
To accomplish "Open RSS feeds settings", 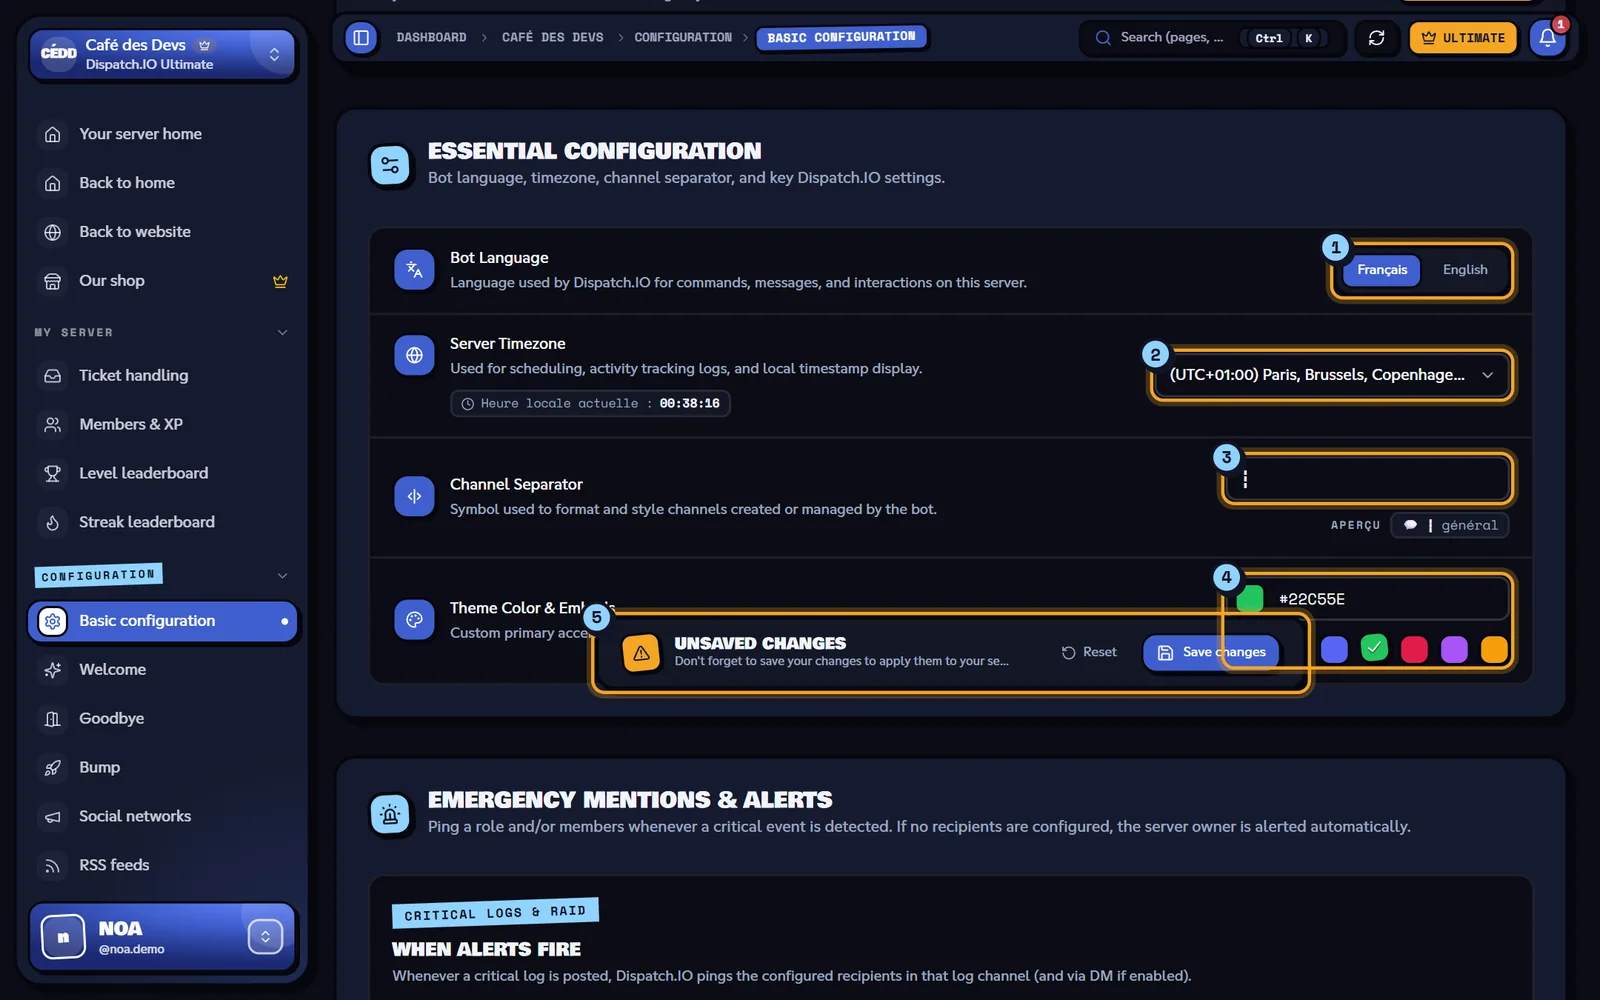I will click(163, 866).
